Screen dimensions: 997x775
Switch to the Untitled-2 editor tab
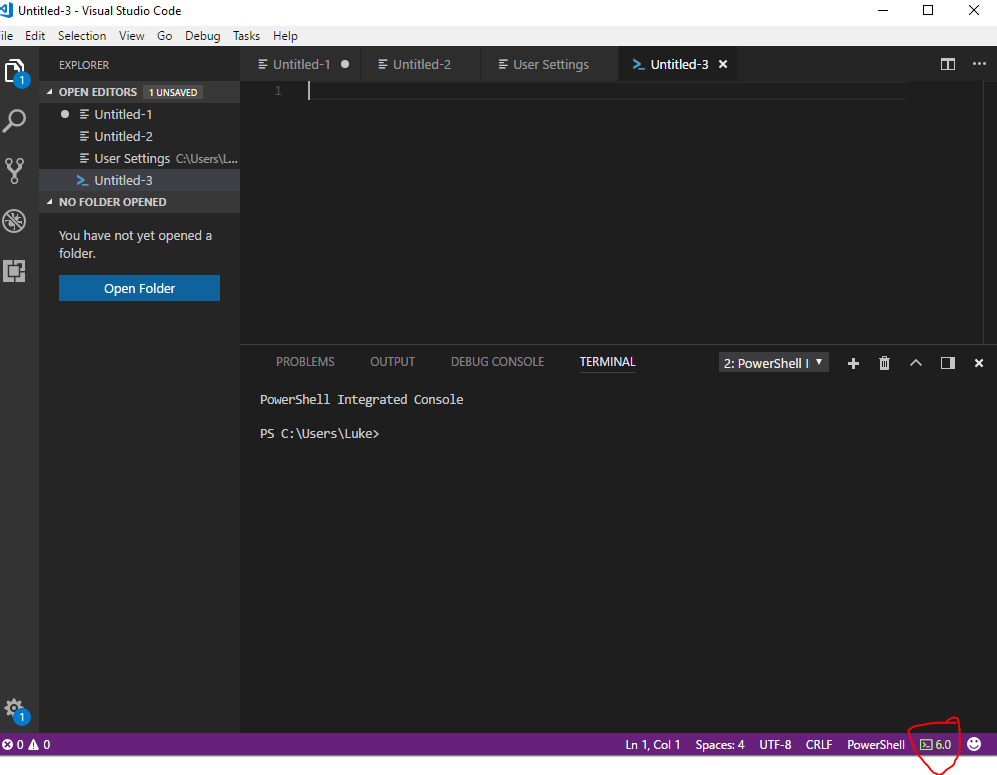420,64
